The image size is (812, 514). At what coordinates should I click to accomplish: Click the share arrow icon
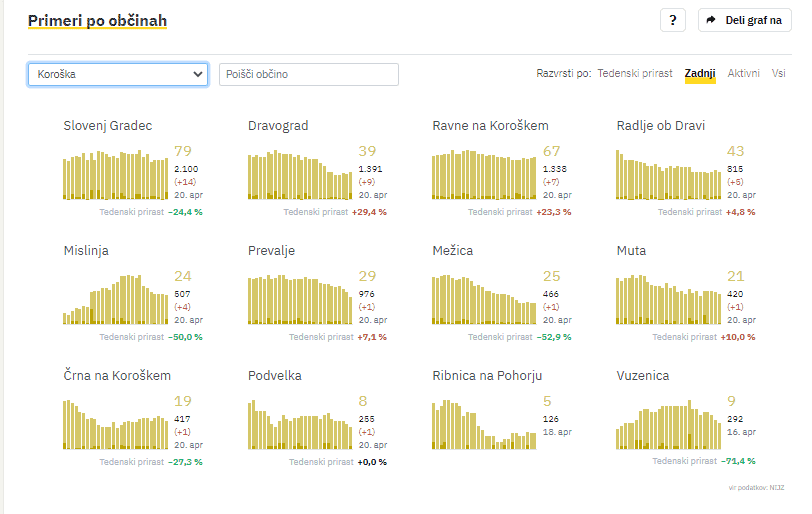pyautogui.click(x=712, y=20)
